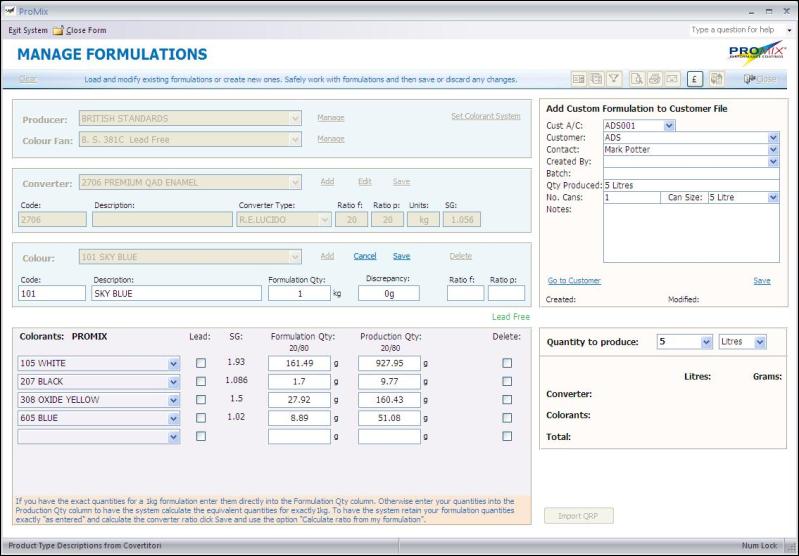This screenshot has width=799, height=556.
Task: Click the print preview magnifier icon
Action: coord(637,79)
